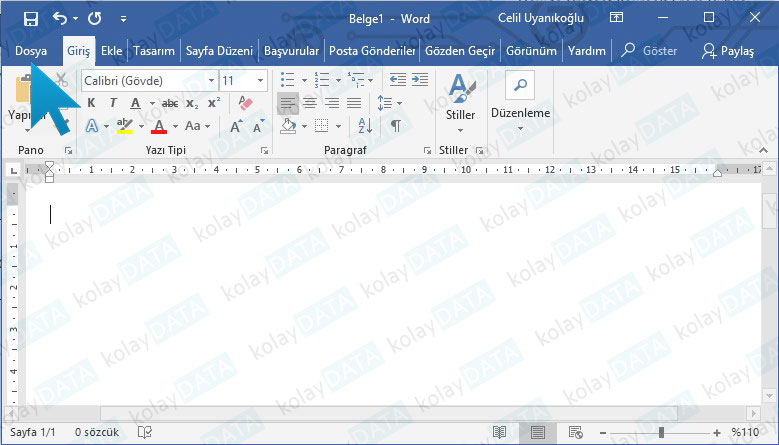Switch to Web Layout view
This screenshot has height=445, width=779.
(x=575, y=432)
